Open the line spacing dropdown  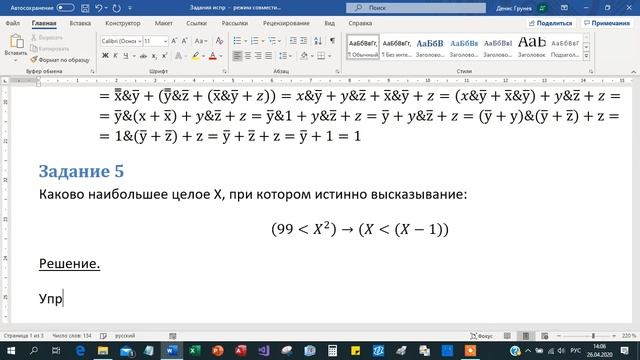coord(284,56)
